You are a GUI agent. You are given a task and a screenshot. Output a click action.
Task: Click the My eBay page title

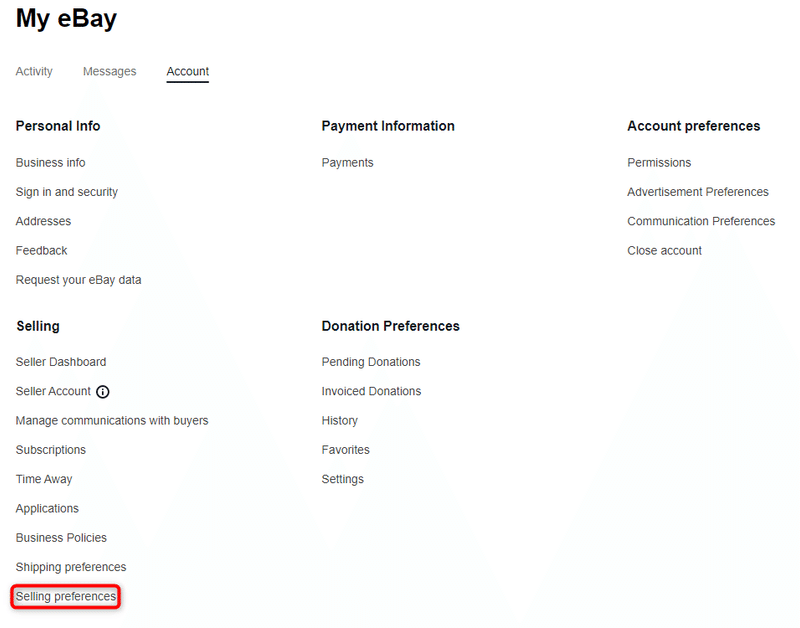tap(66, 18)
